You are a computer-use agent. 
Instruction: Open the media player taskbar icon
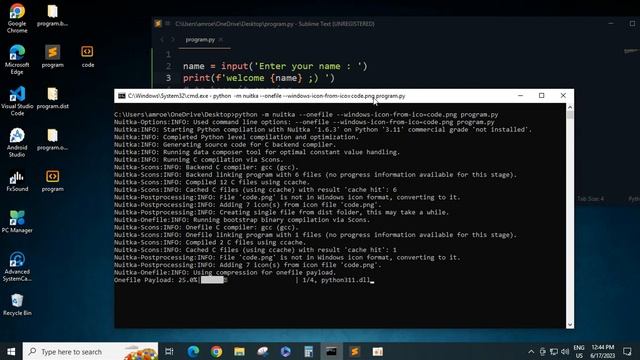pos(285,351)
